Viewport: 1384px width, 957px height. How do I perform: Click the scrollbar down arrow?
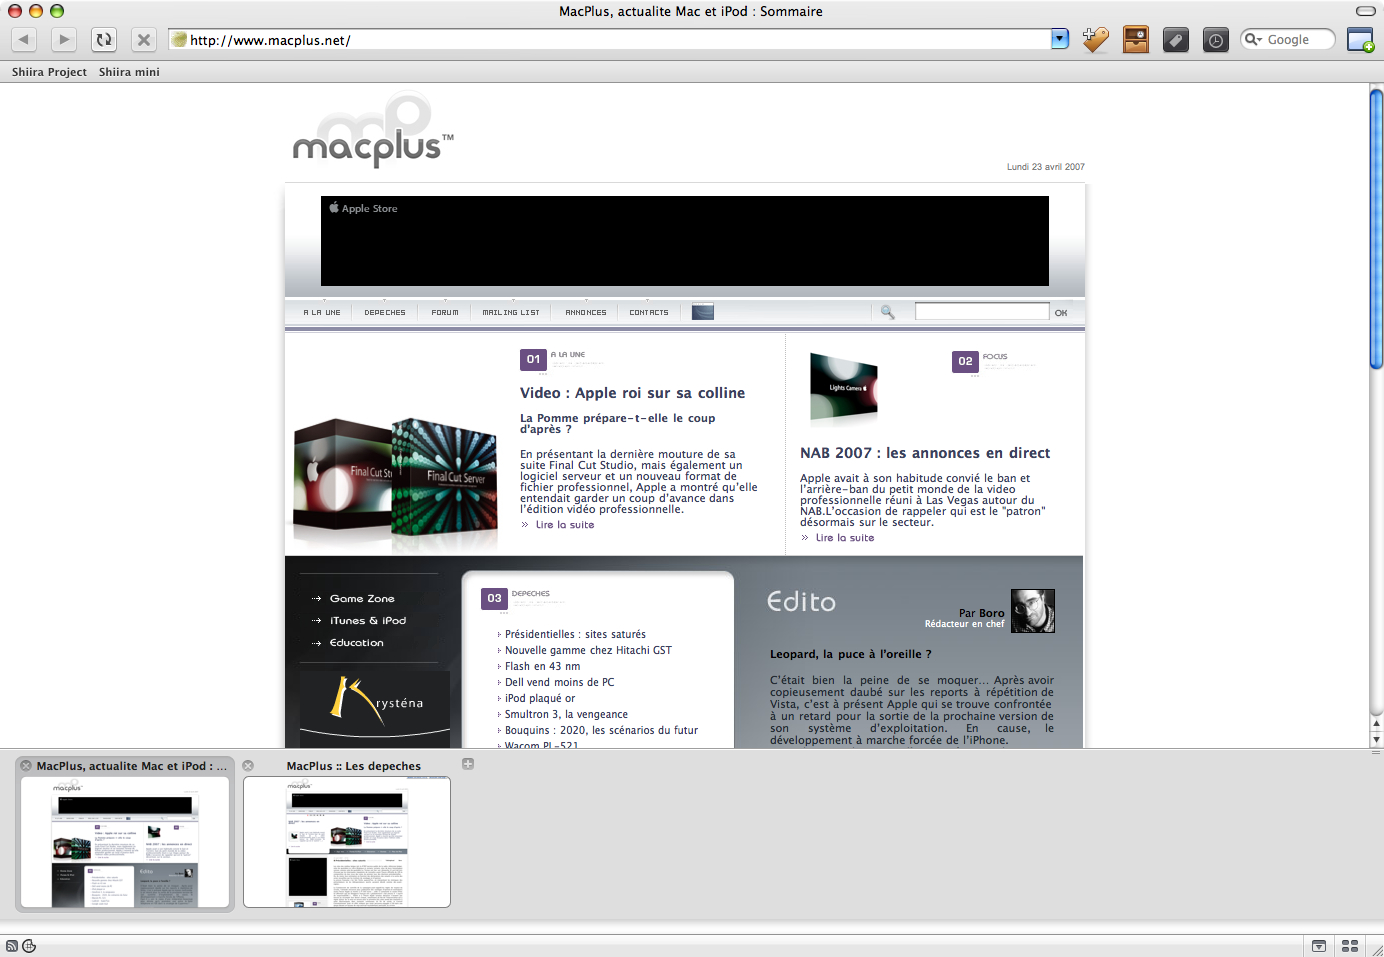(1376, 740)
